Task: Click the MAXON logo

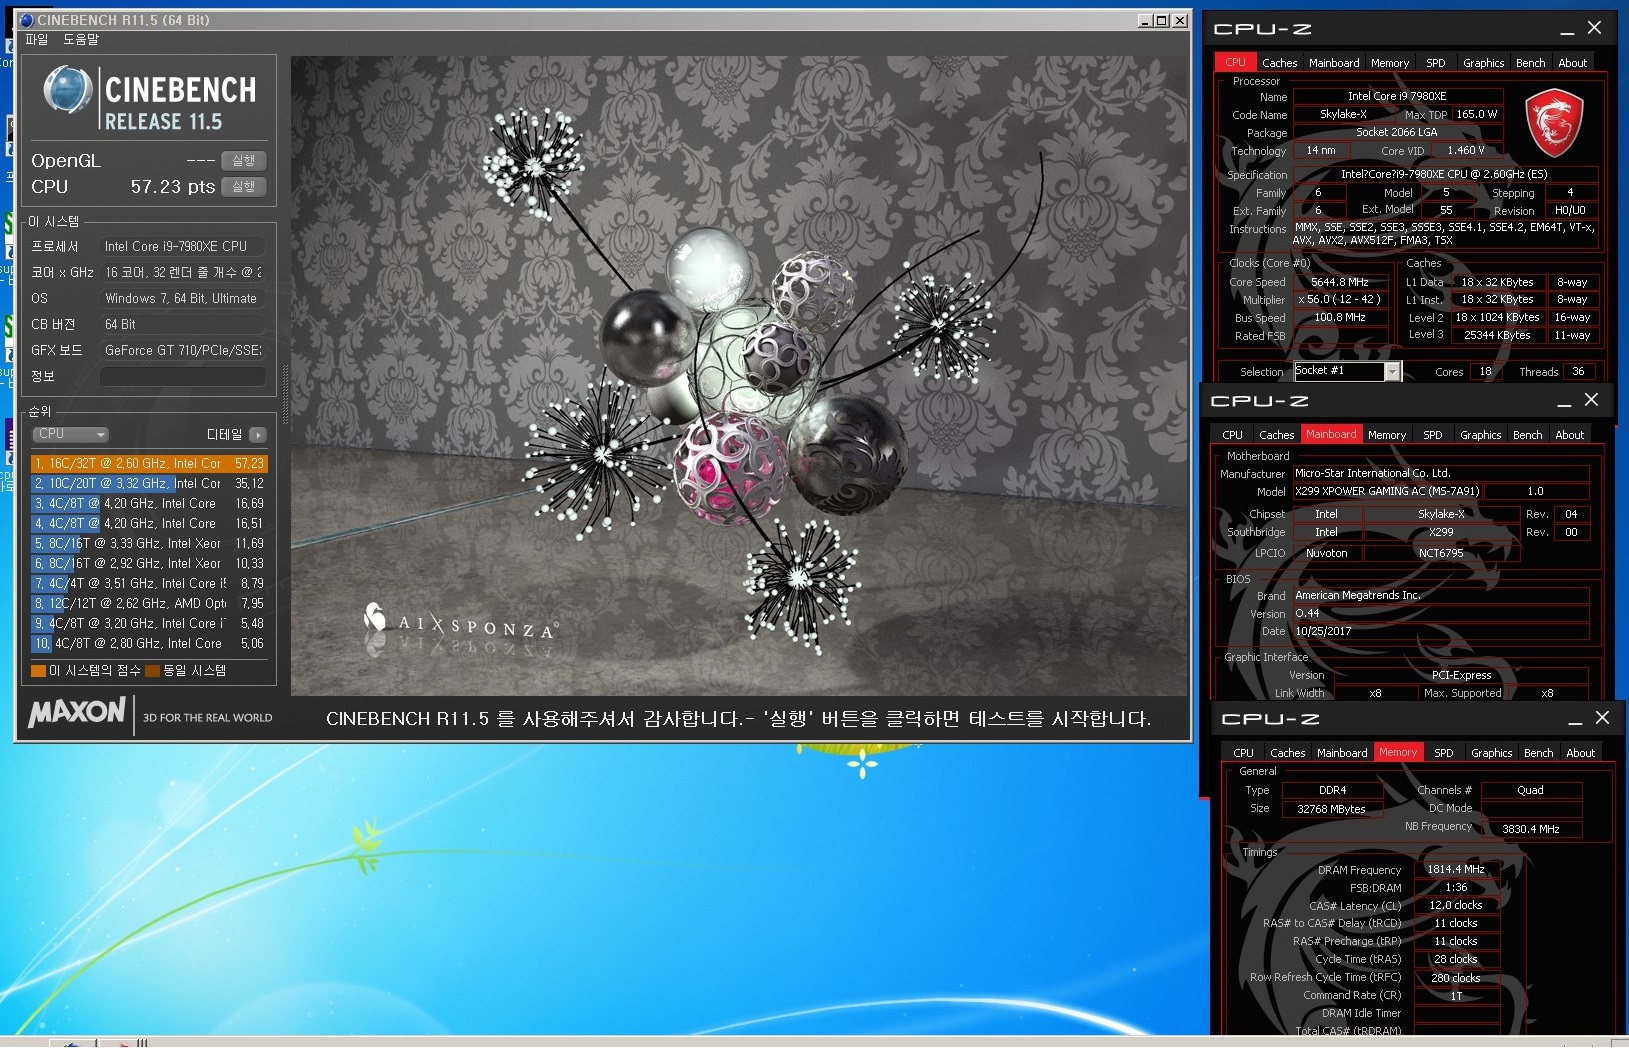Action: coord(77,713)
